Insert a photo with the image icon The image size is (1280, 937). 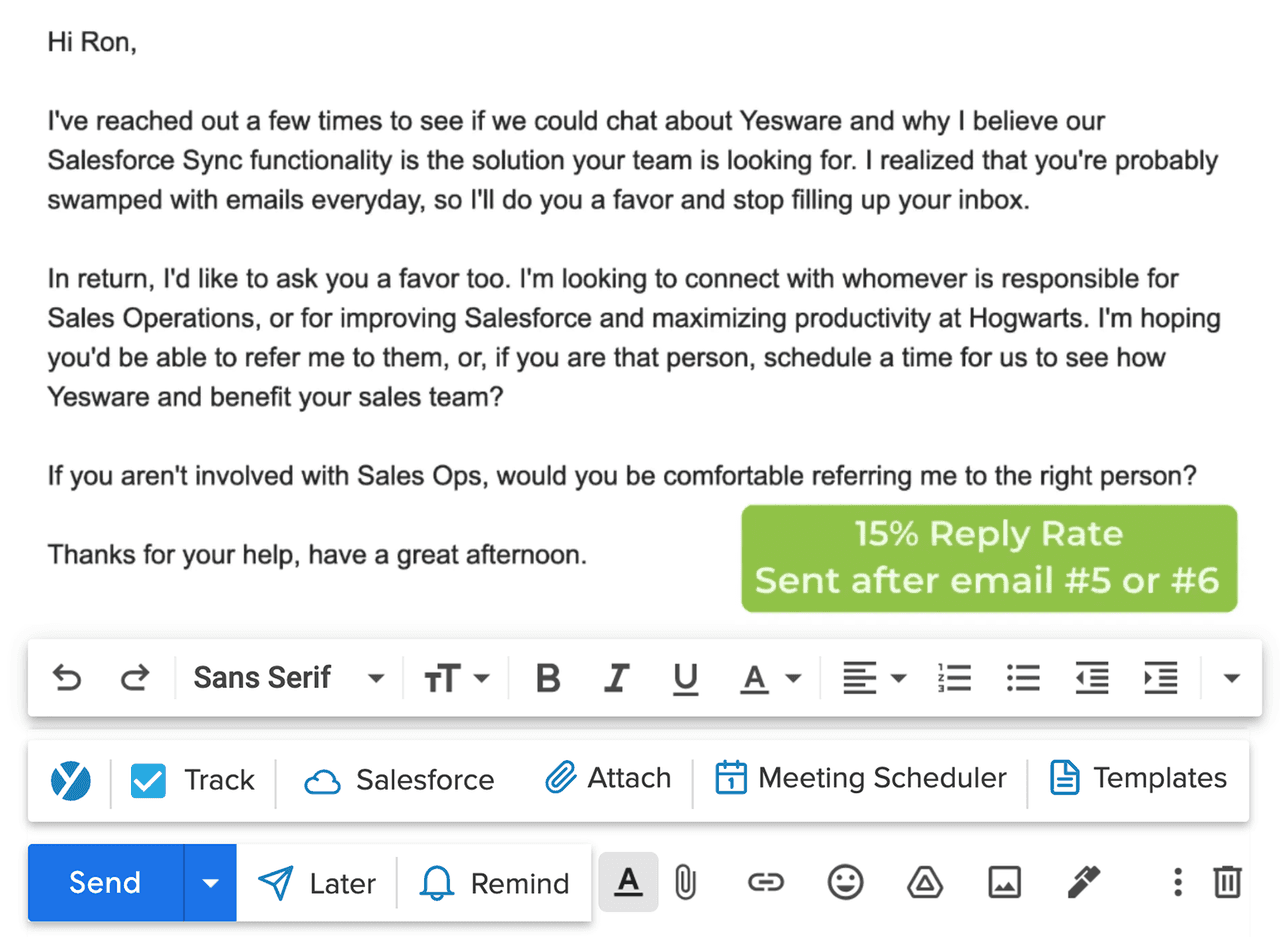pos(1004,882)
